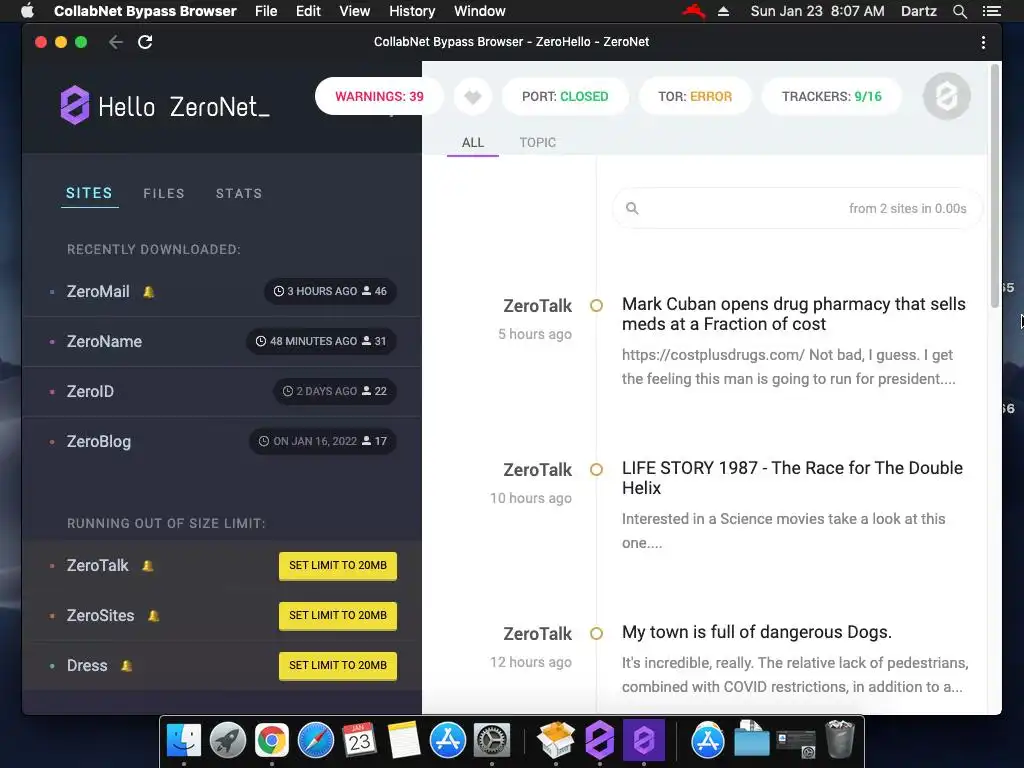
Task: Open System Preferences gear in dock
Action: [491, 741]
